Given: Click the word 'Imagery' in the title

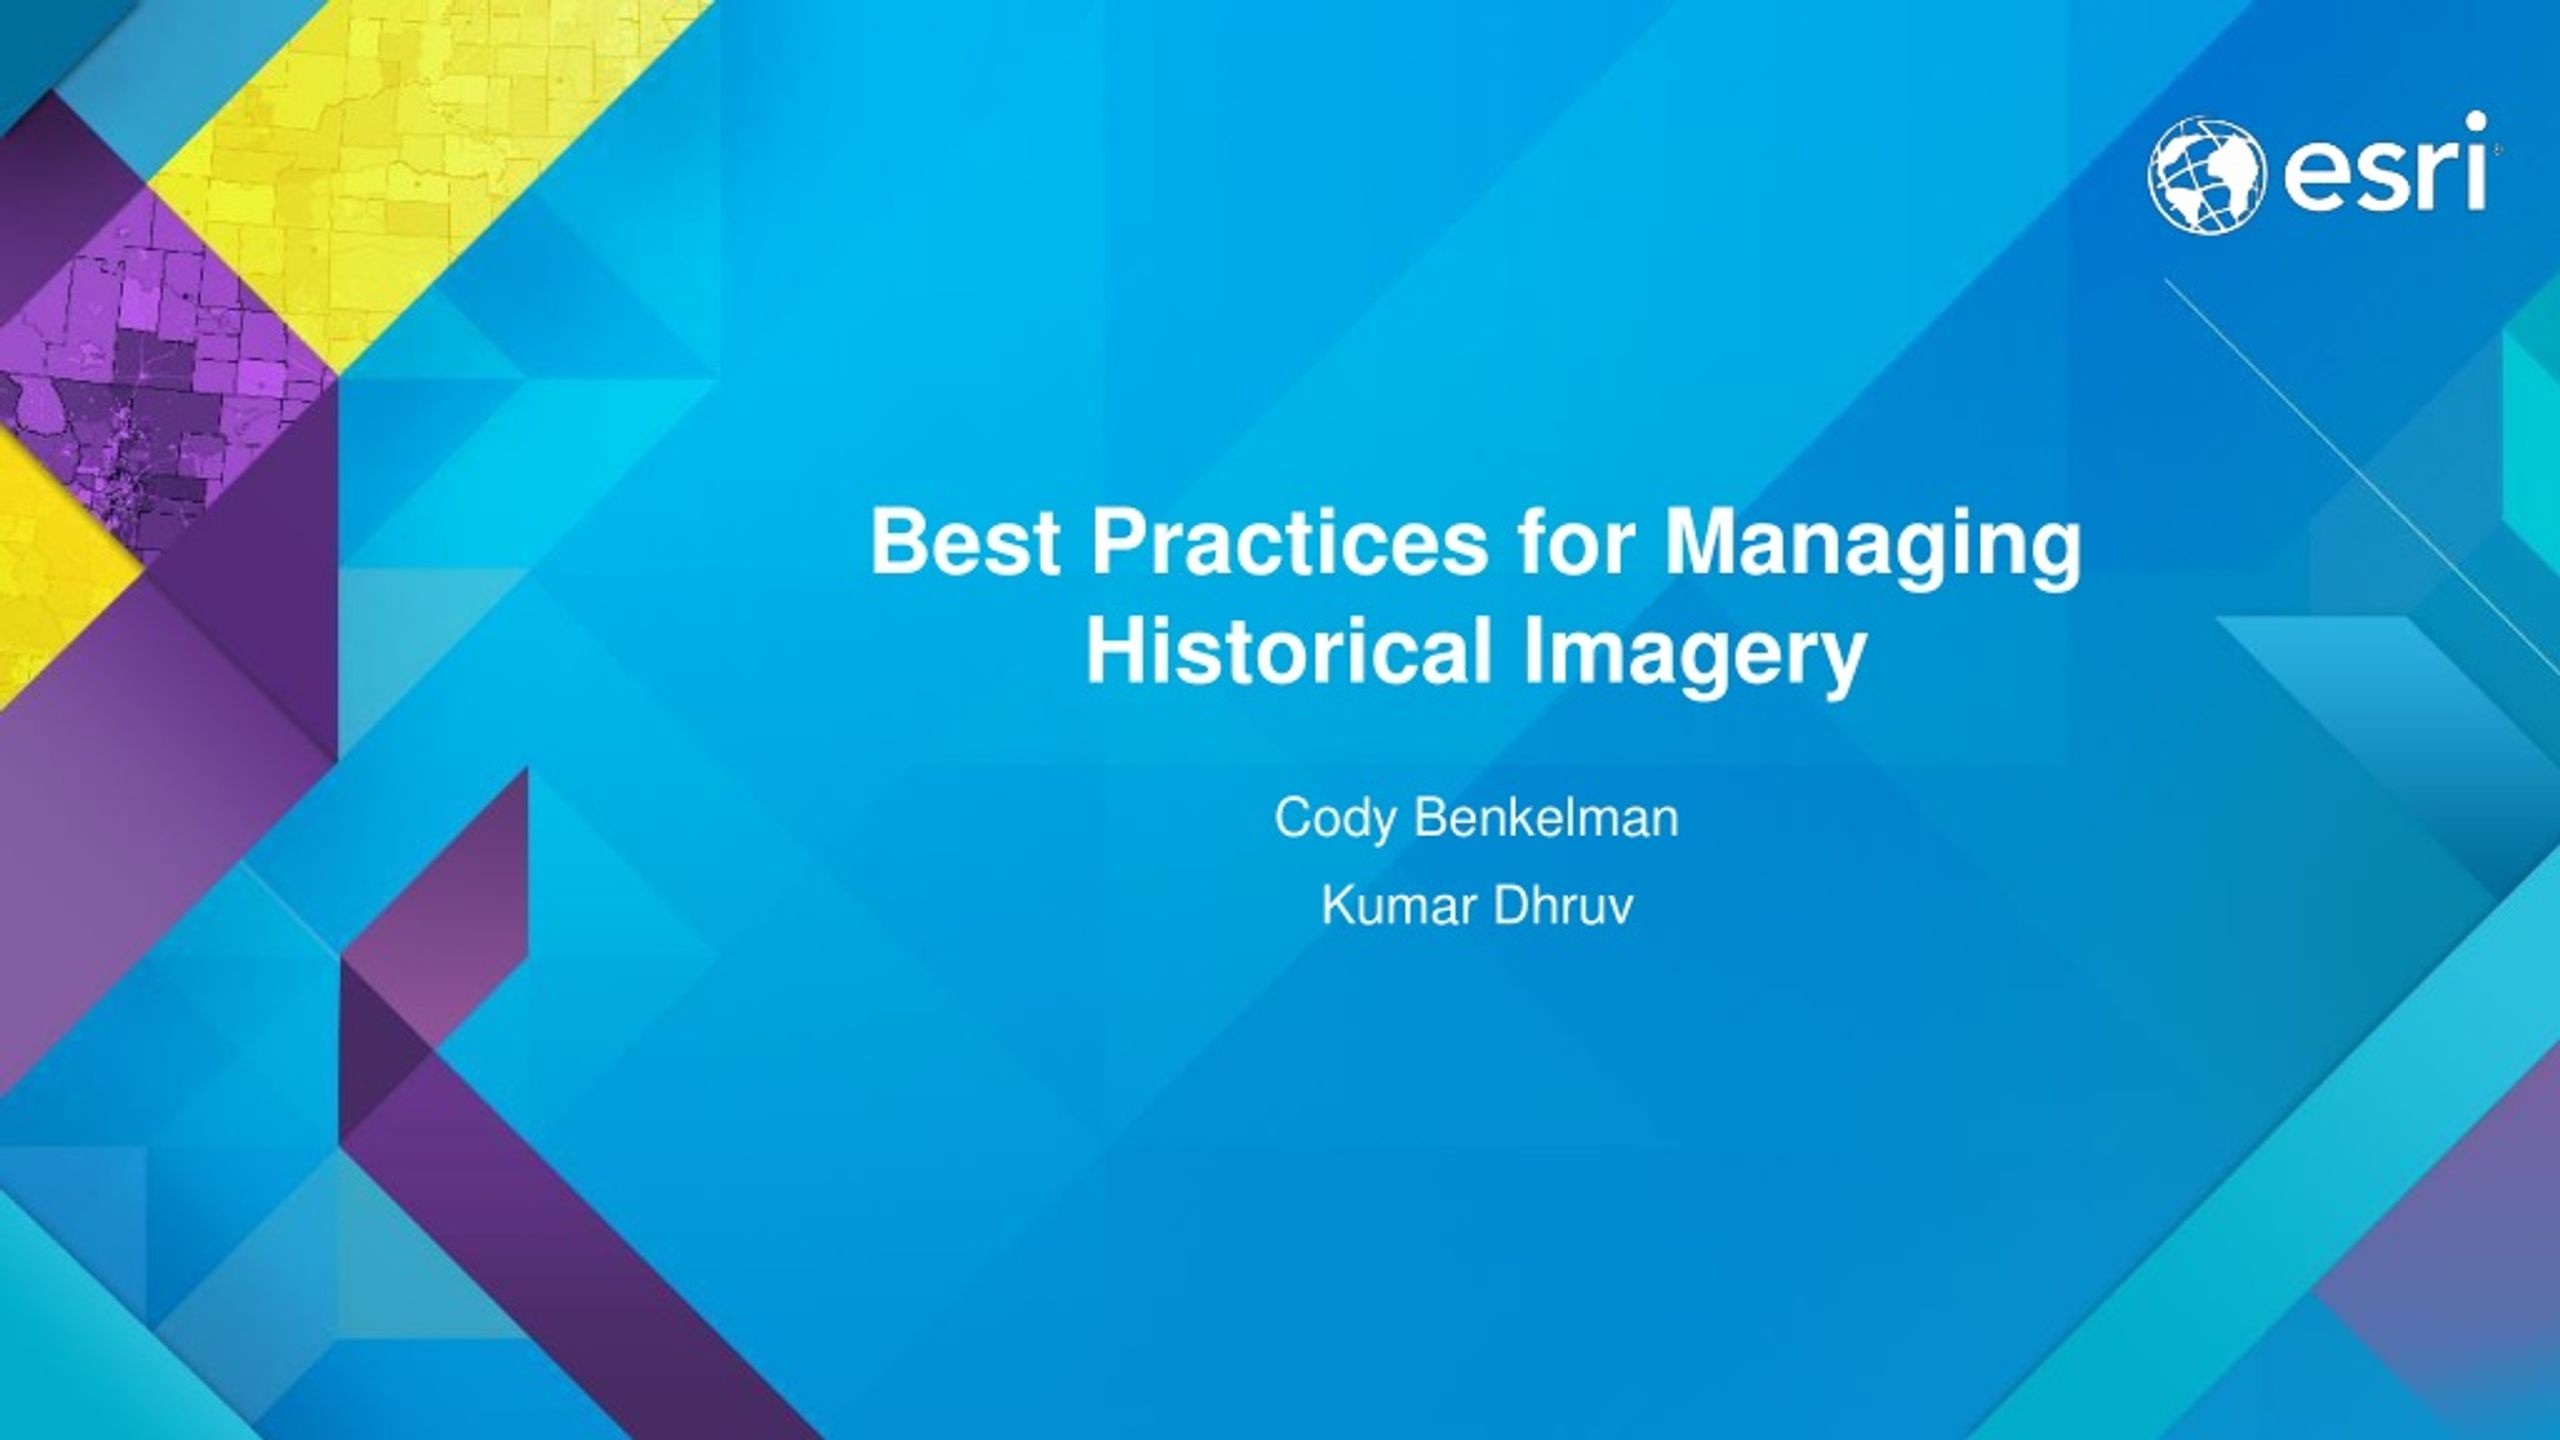Looking at the screenshot, I should click(1694, 656).
